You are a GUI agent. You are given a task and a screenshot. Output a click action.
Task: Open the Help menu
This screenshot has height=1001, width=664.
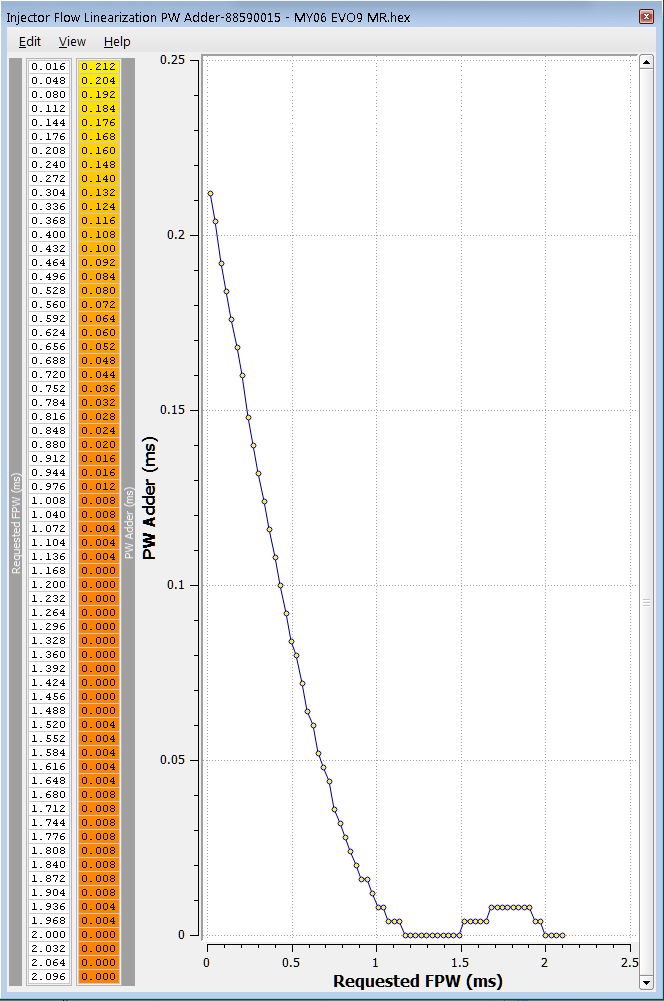tap(117, 41)
